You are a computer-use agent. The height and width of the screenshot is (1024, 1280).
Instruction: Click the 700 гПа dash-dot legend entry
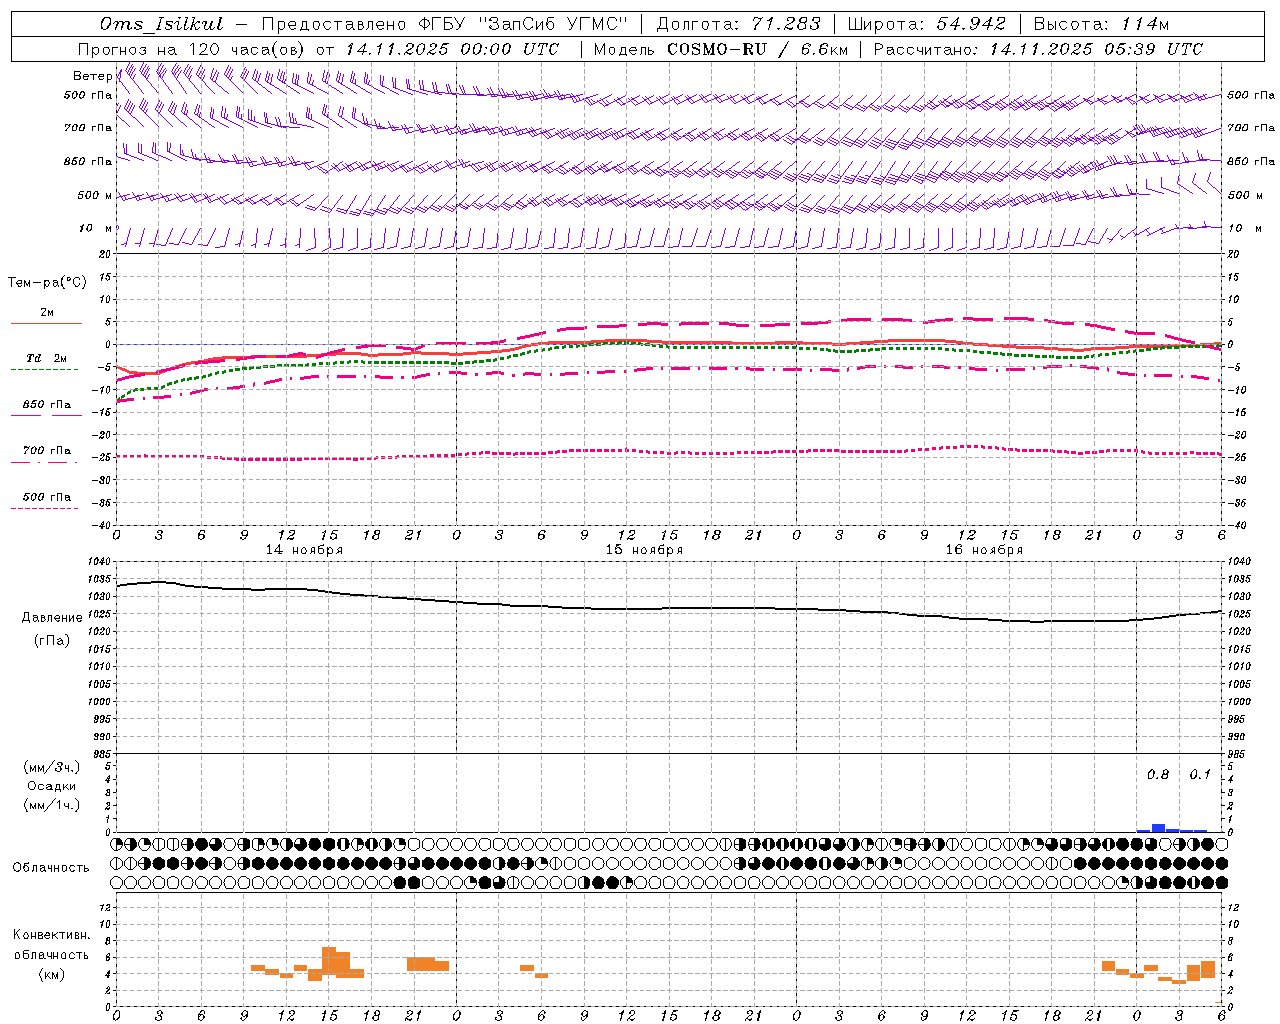point(46,451)
